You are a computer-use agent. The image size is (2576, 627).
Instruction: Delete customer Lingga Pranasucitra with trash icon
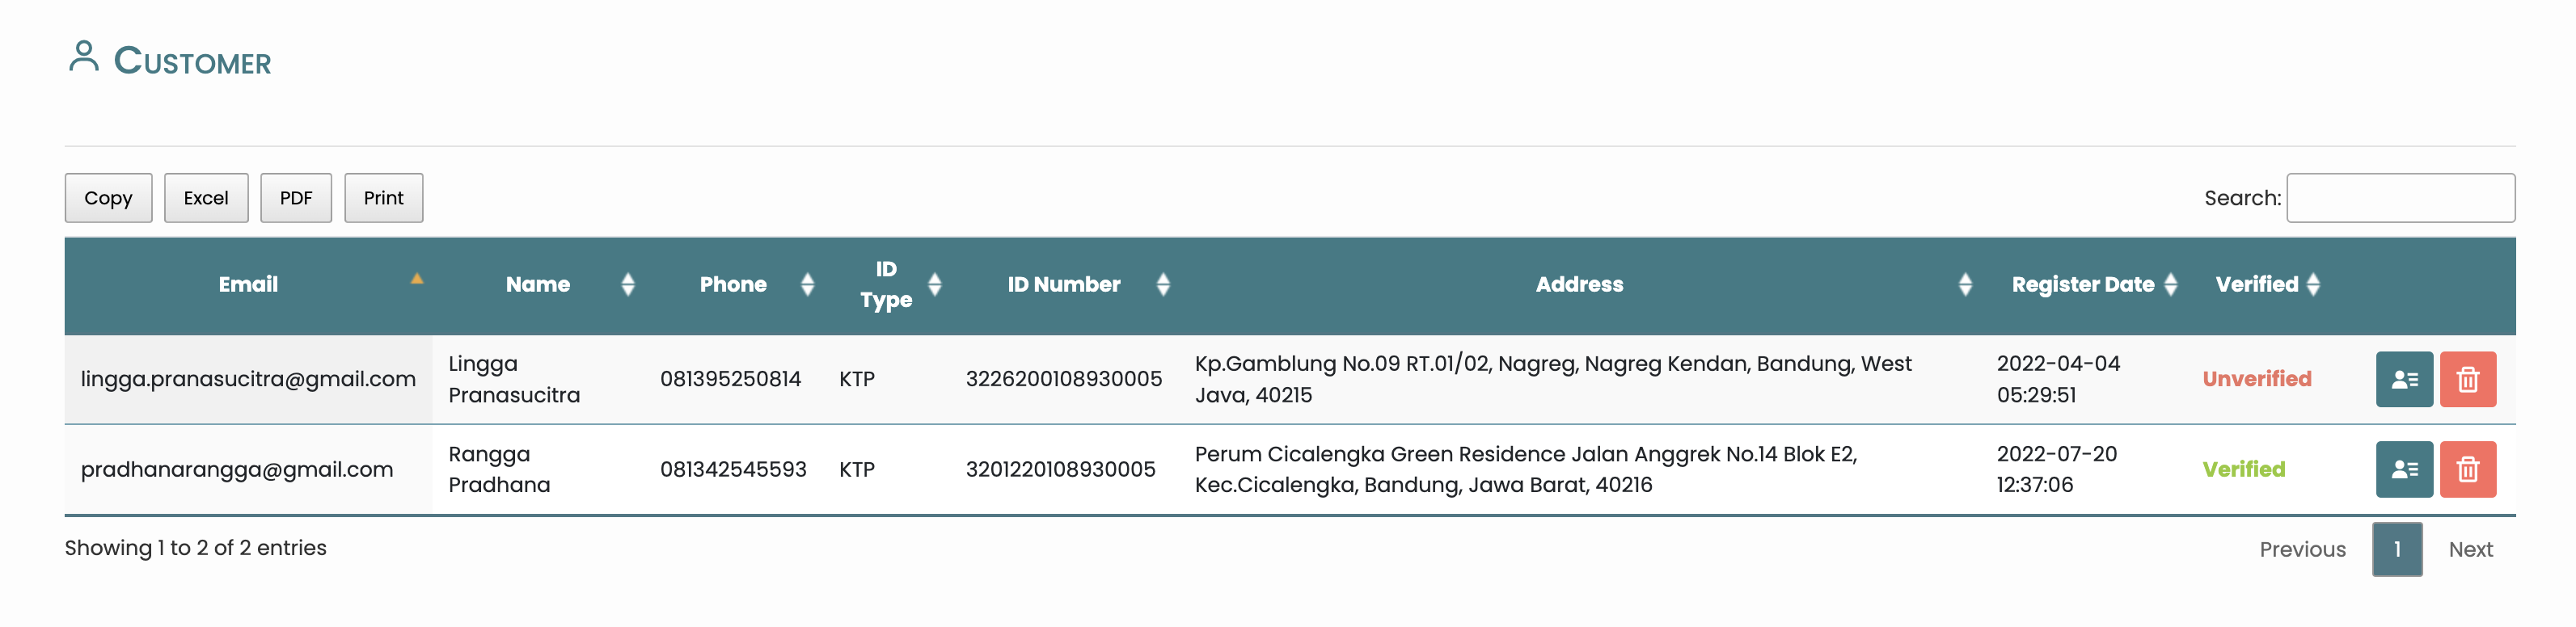click(x=2467, y=379)
